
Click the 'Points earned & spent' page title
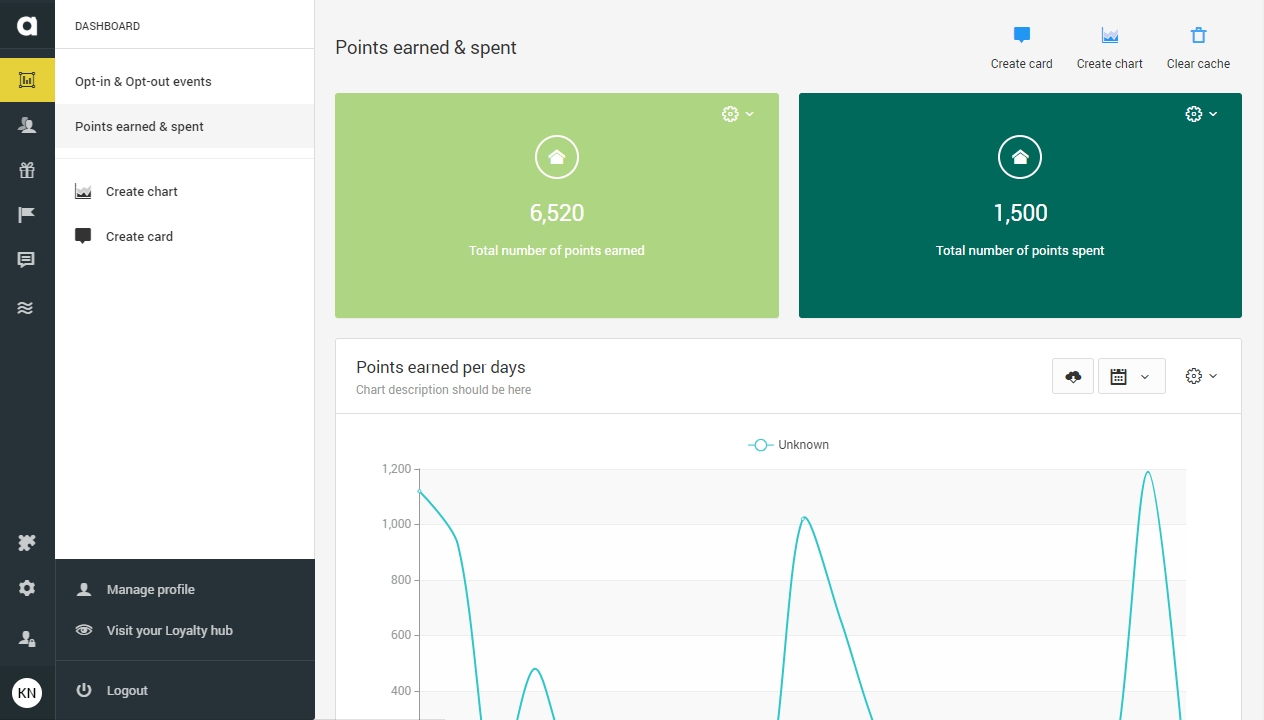point(426,47)
